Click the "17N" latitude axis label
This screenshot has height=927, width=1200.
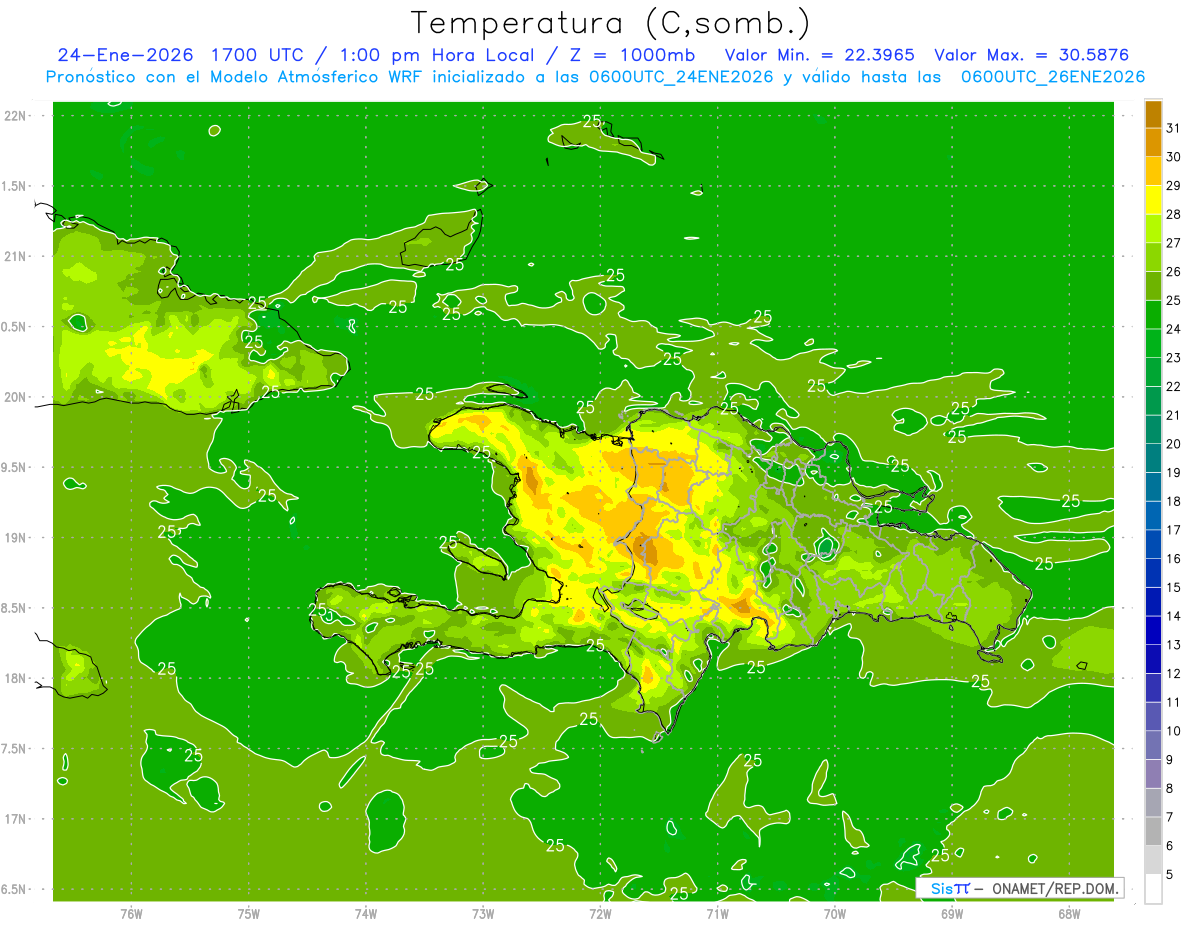[x=16, y=819]
